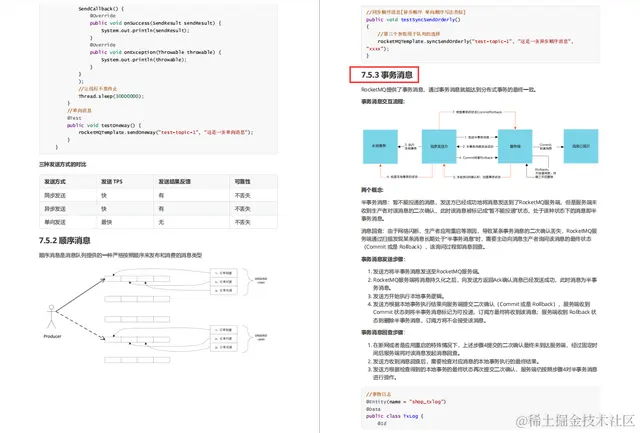
Task: Click the '事务消息发送步骤:' subheading
Action: tap(383, 259)
